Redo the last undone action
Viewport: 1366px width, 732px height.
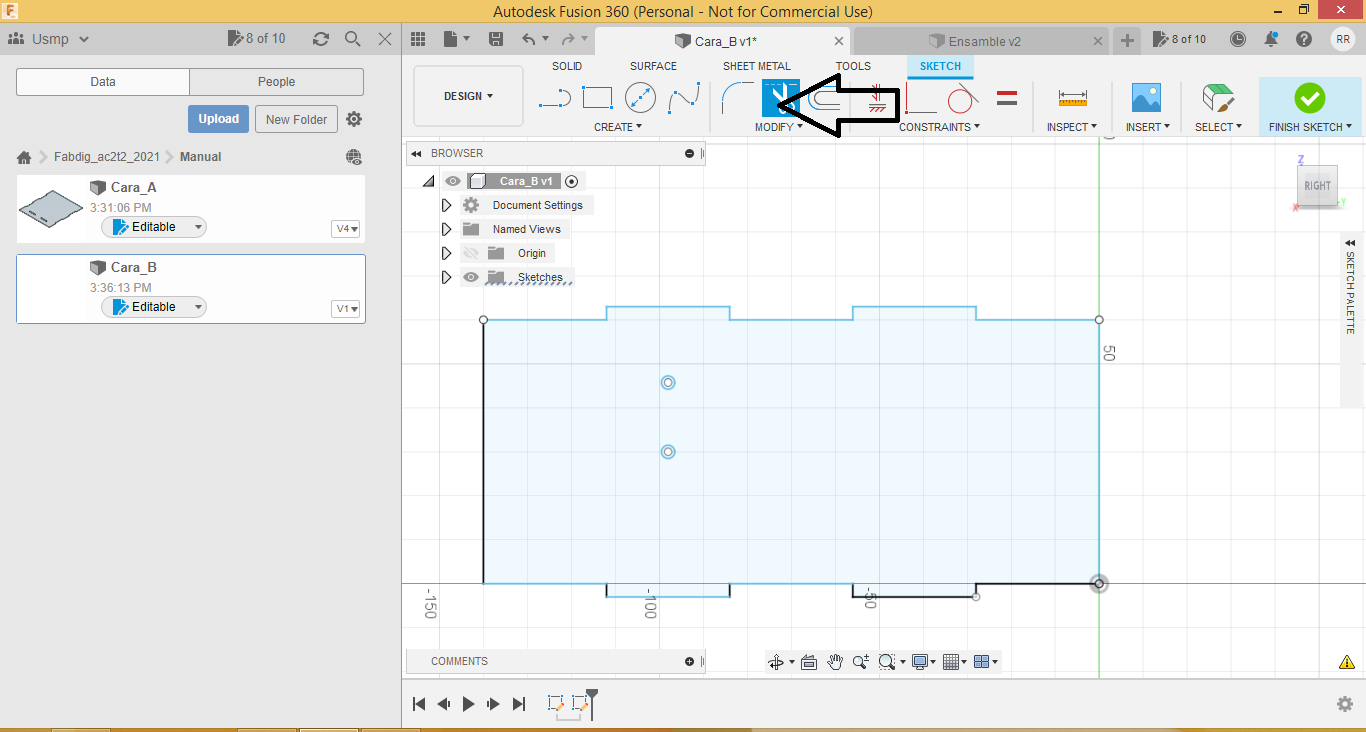568,39
